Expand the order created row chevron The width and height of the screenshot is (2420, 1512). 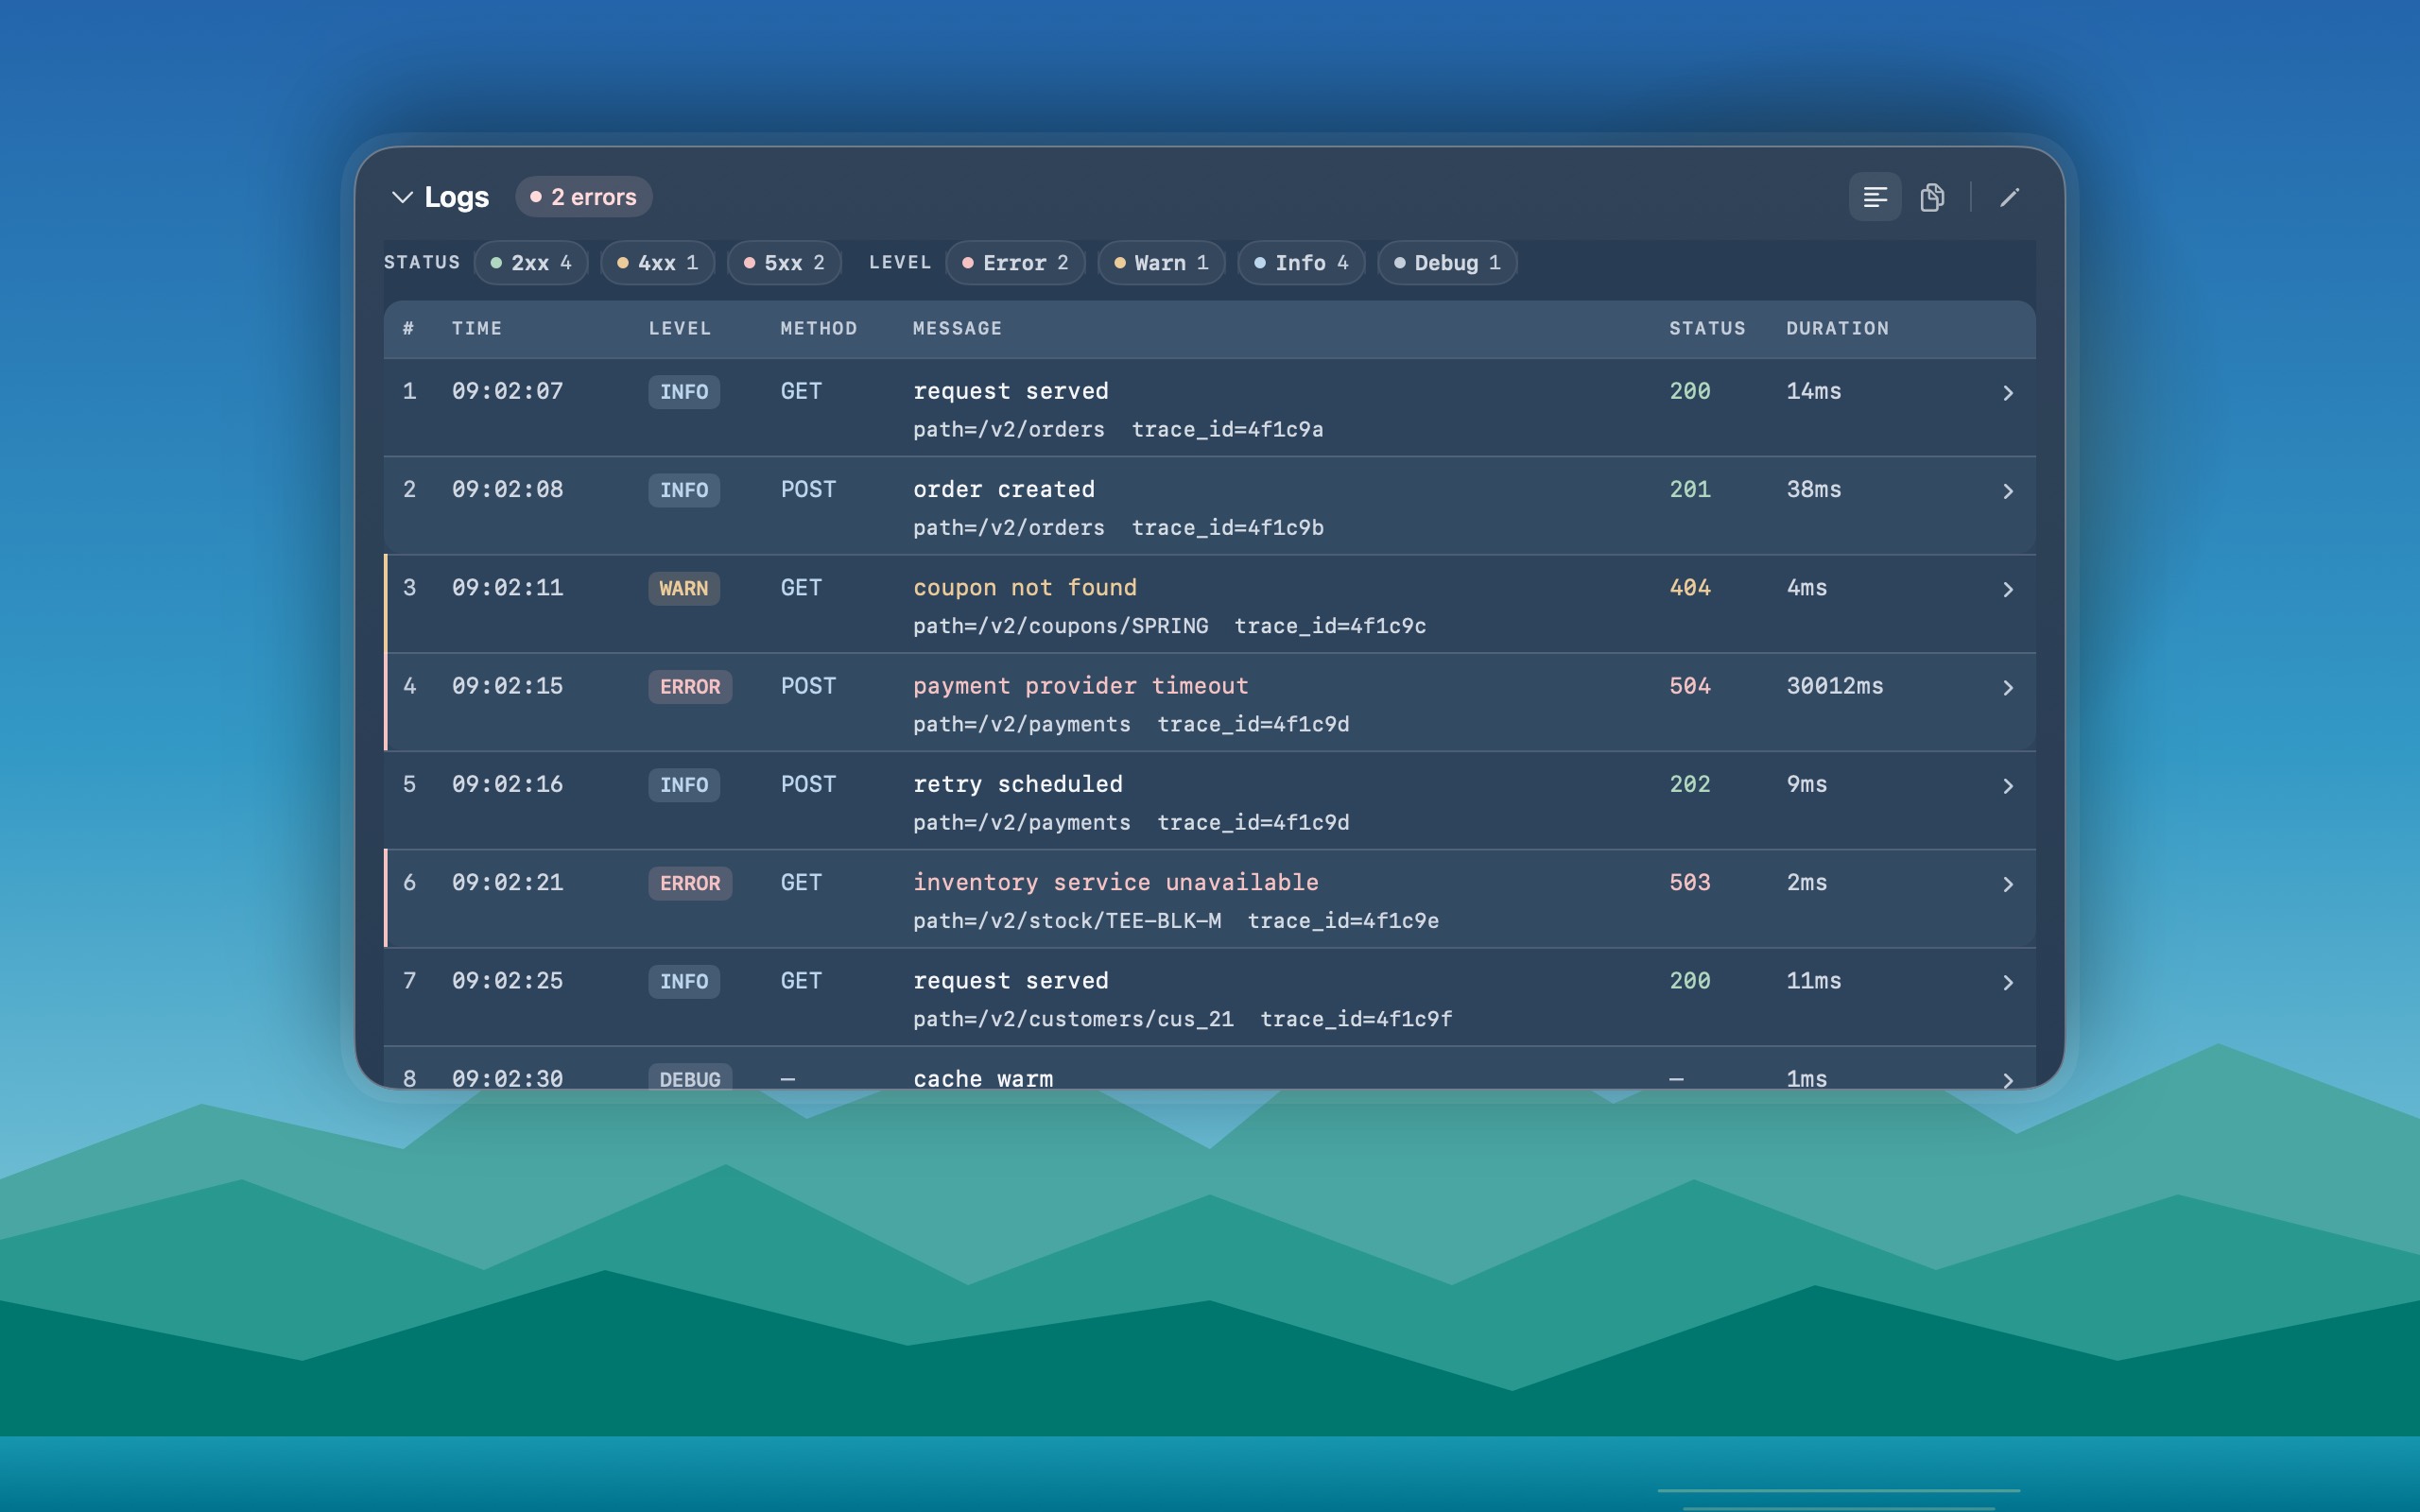click(x=2007, y=491)
